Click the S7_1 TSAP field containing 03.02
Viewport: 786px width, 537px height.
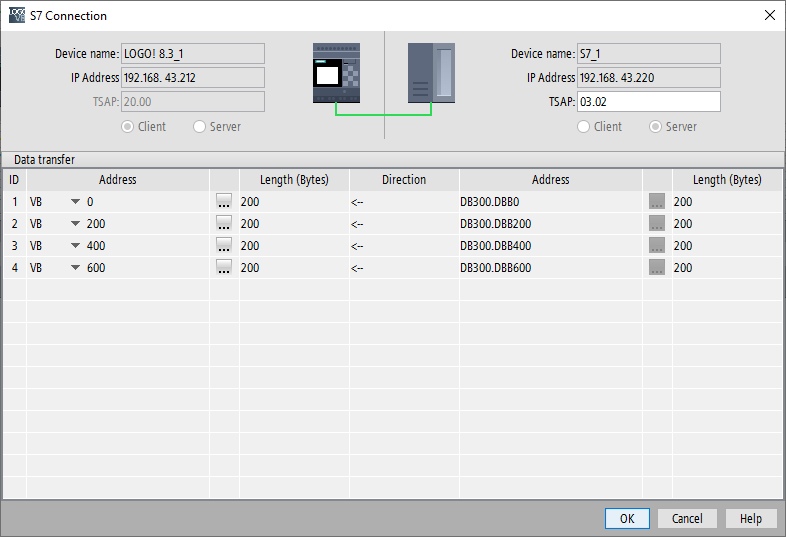[649, 102]
